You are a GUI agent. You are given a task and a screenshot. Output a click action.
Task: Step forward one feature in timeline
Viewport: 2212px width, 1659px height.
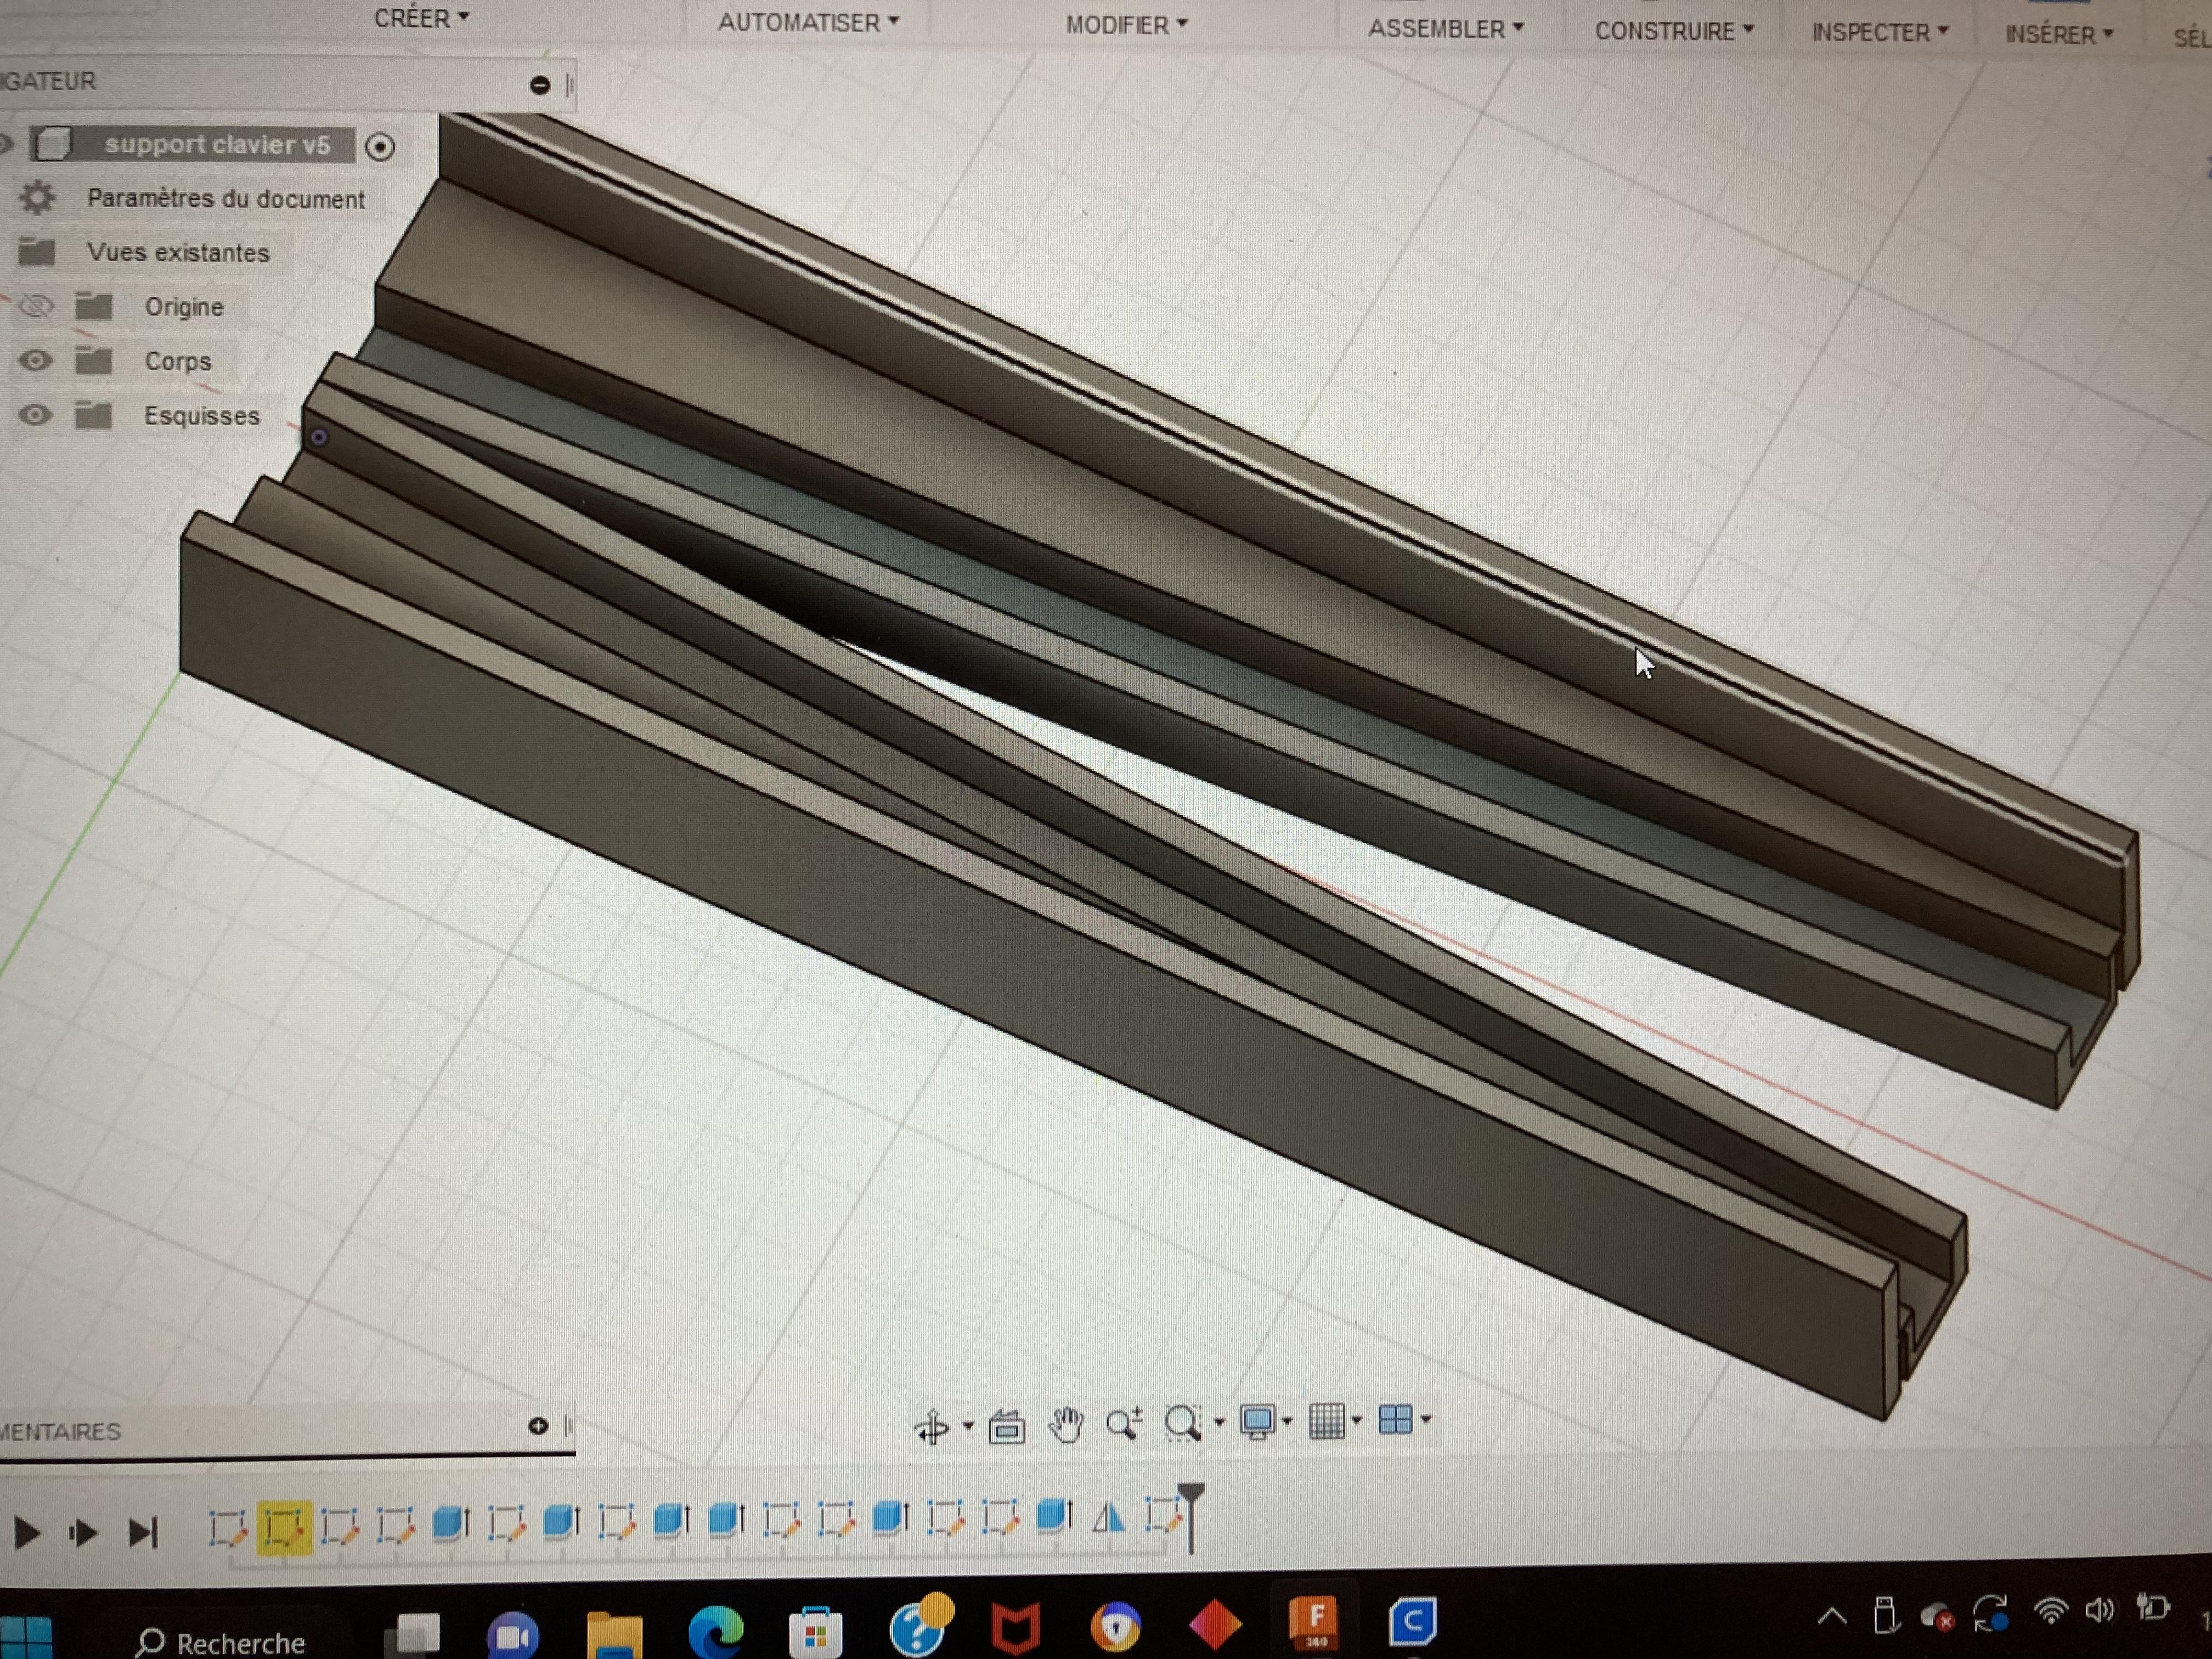pos(83,1532)
